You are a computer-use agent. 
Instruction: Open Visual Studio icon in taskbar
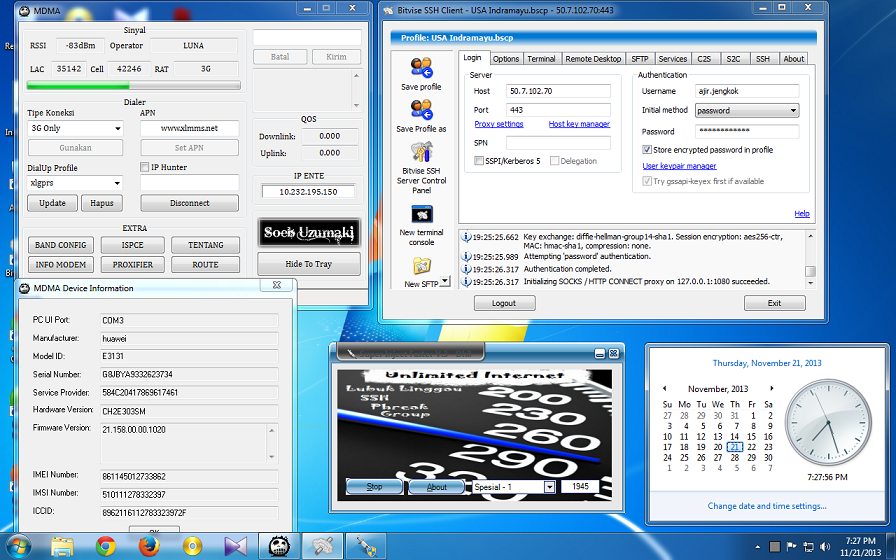[x=235, y=546]
